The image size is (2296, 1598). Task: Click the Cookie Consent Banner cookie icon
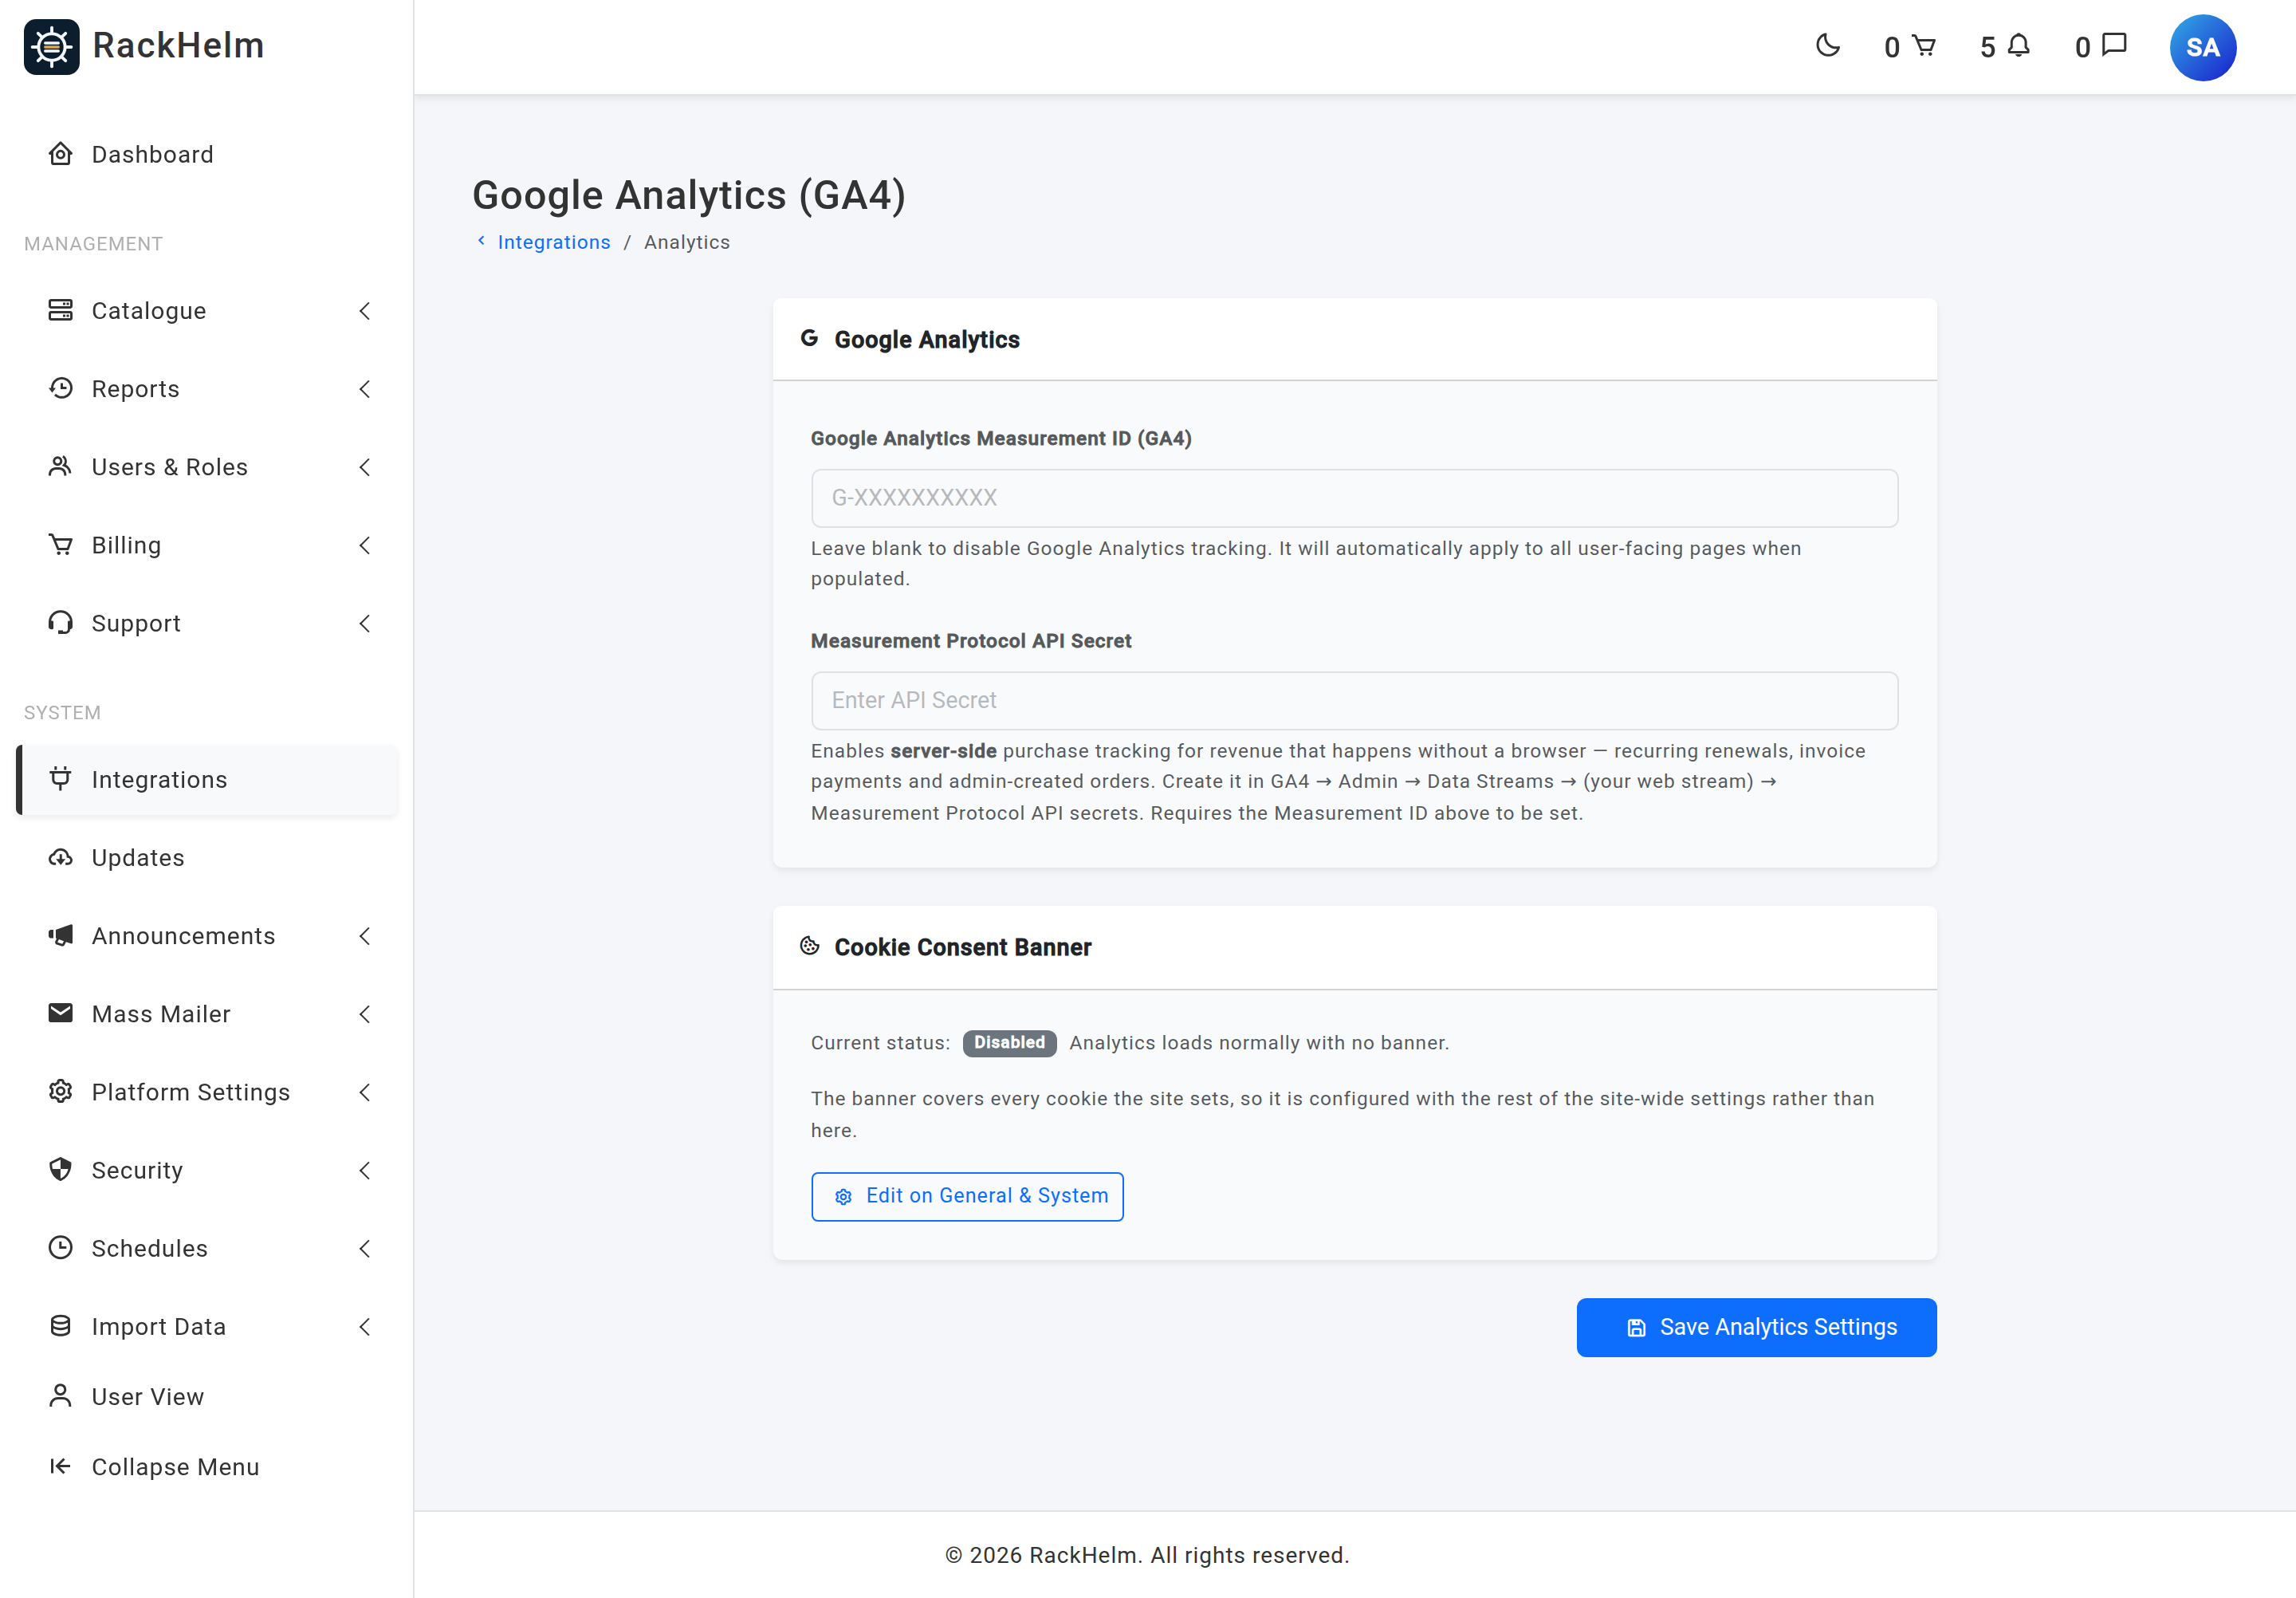[810, 945]
